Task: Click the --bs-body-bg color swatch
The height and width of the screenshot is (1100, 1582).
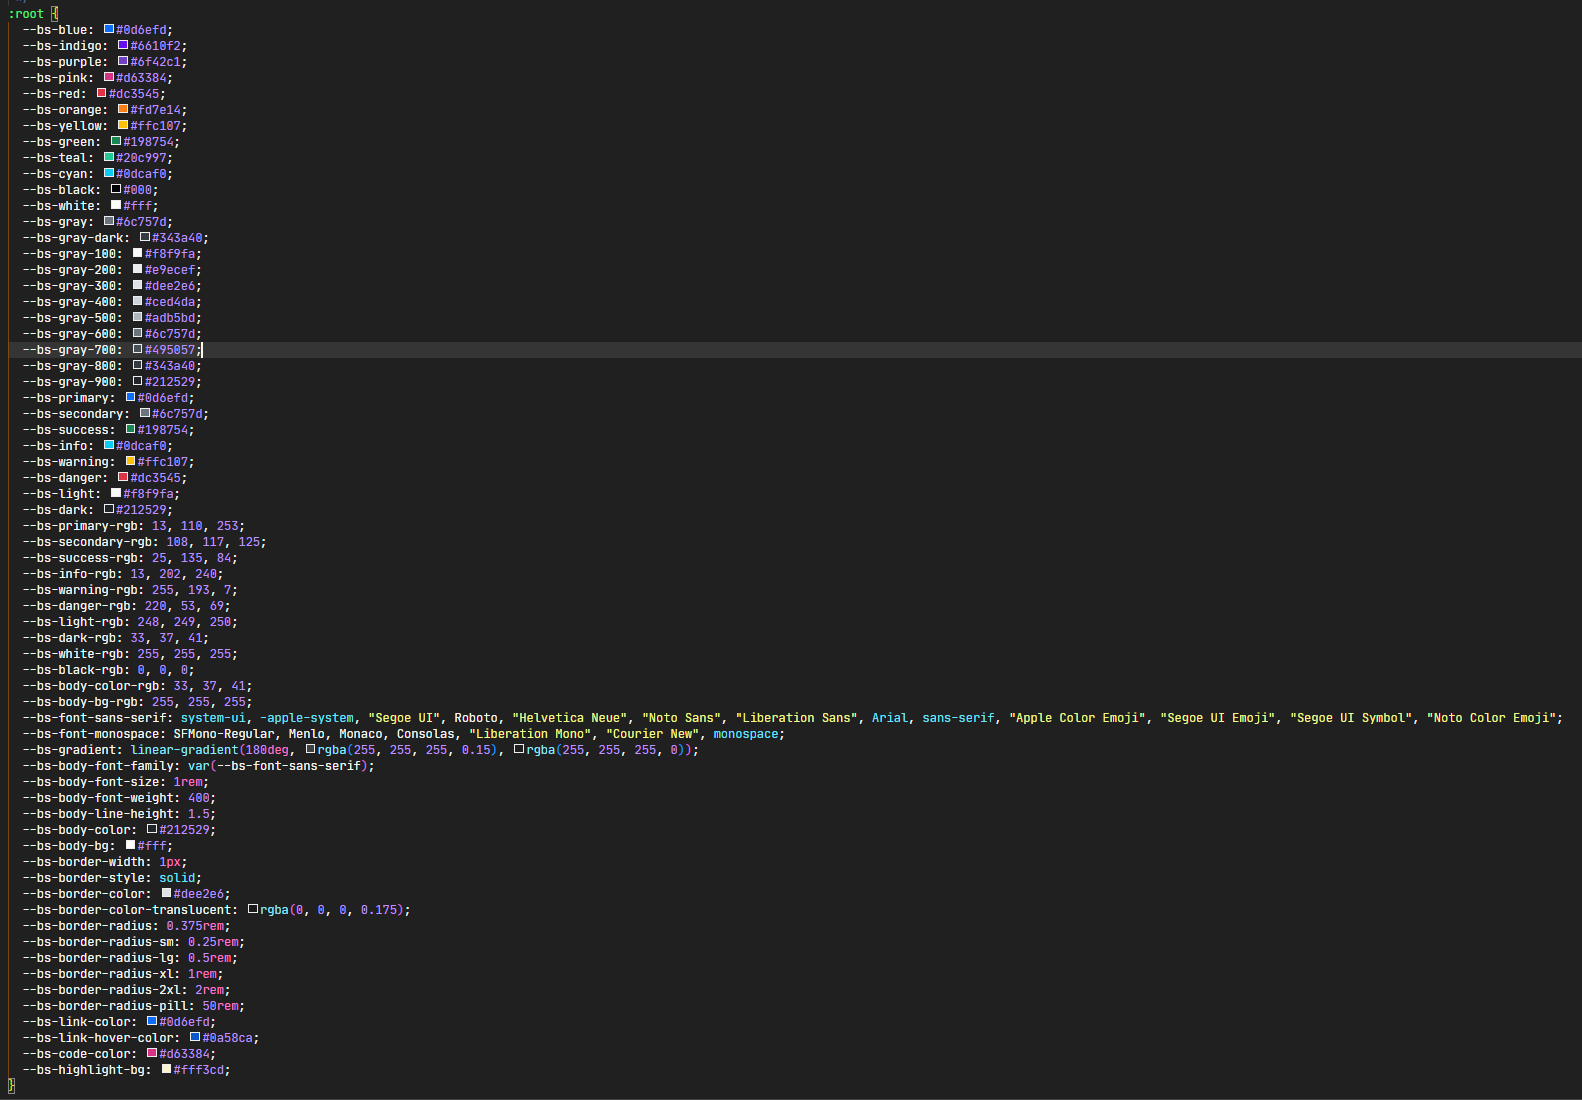Action: pos(130,845)
